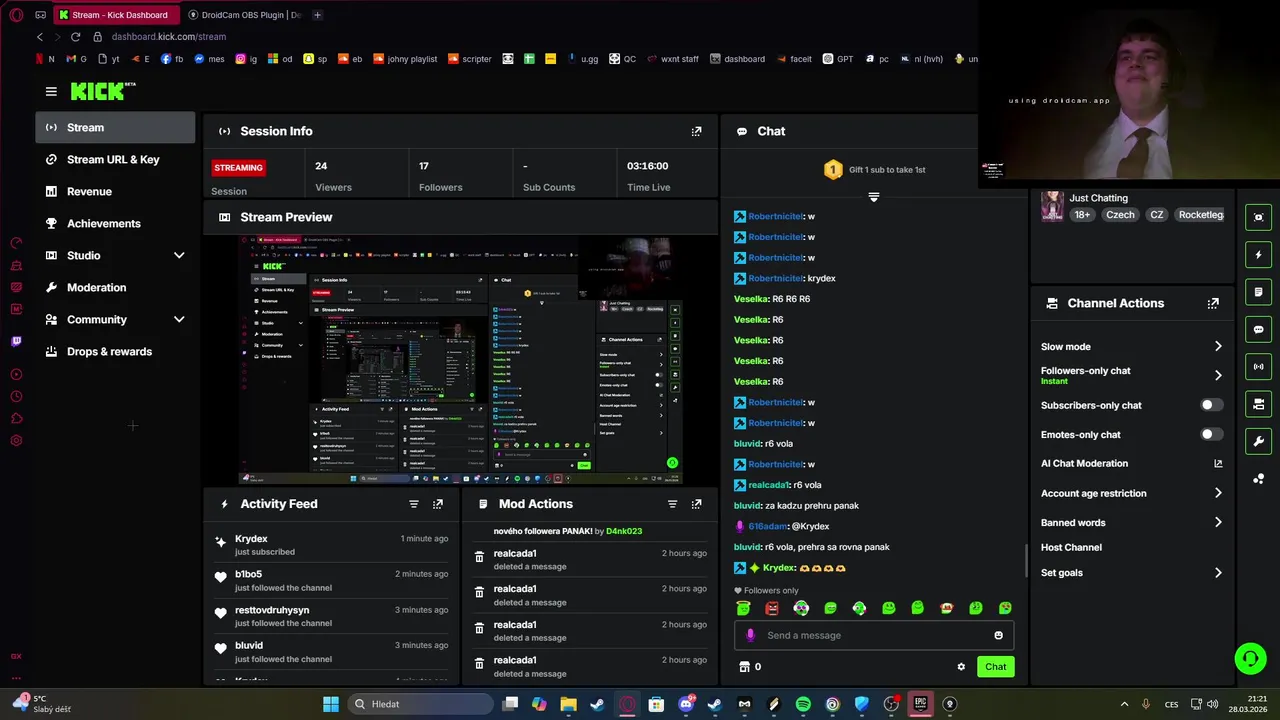Click AI Chat Moderation external link icon
Screen dimensions: 1280x720
pyautogui.click(x=1218, y=464)
